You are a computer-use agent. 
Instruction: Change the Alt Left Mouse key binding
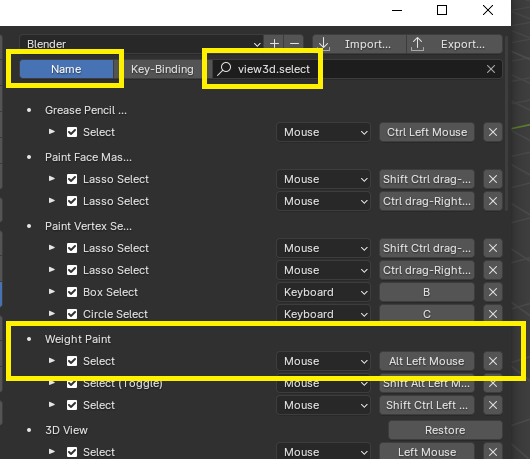point(427,361)
